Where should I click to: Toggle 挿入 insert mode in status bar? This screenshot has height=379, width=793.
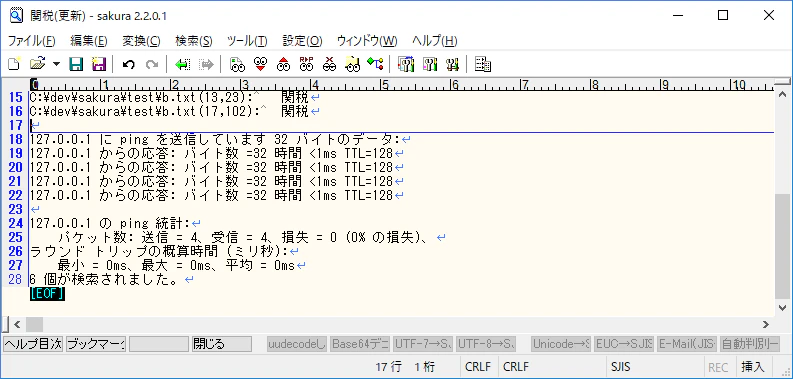pos(753,367)
